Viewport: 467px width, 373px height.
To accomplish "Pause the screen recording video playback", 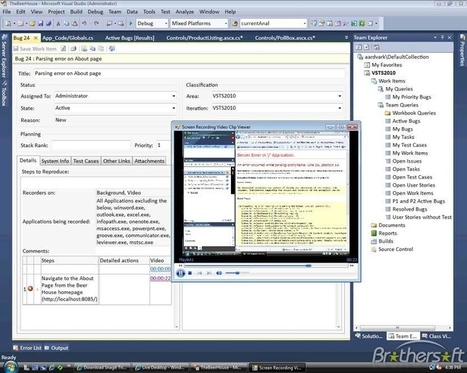I will (180, 273).
